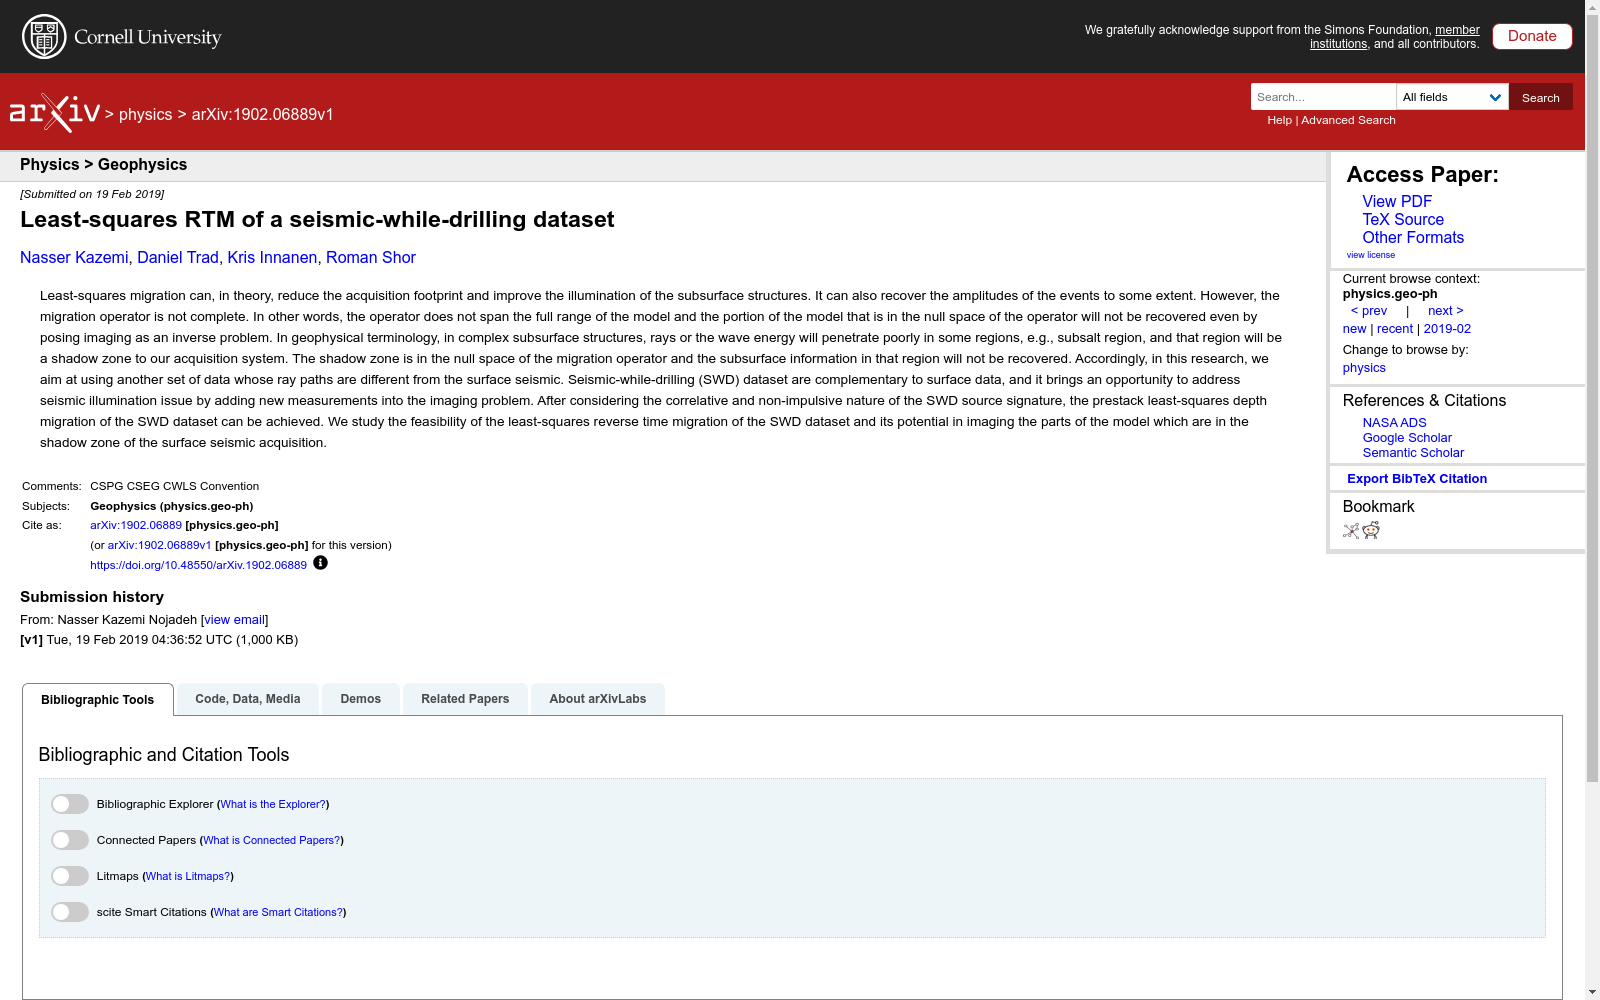This screenshot has width=1600, height=1000.
Task: Open the Cornell University logo
Action: click(122, 37)
